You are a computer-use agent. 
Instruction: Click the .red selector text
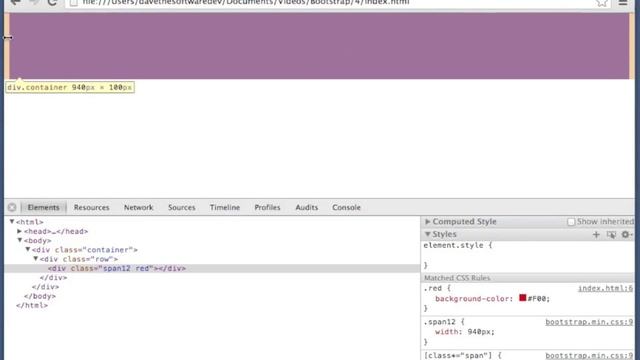click(432, 288)
